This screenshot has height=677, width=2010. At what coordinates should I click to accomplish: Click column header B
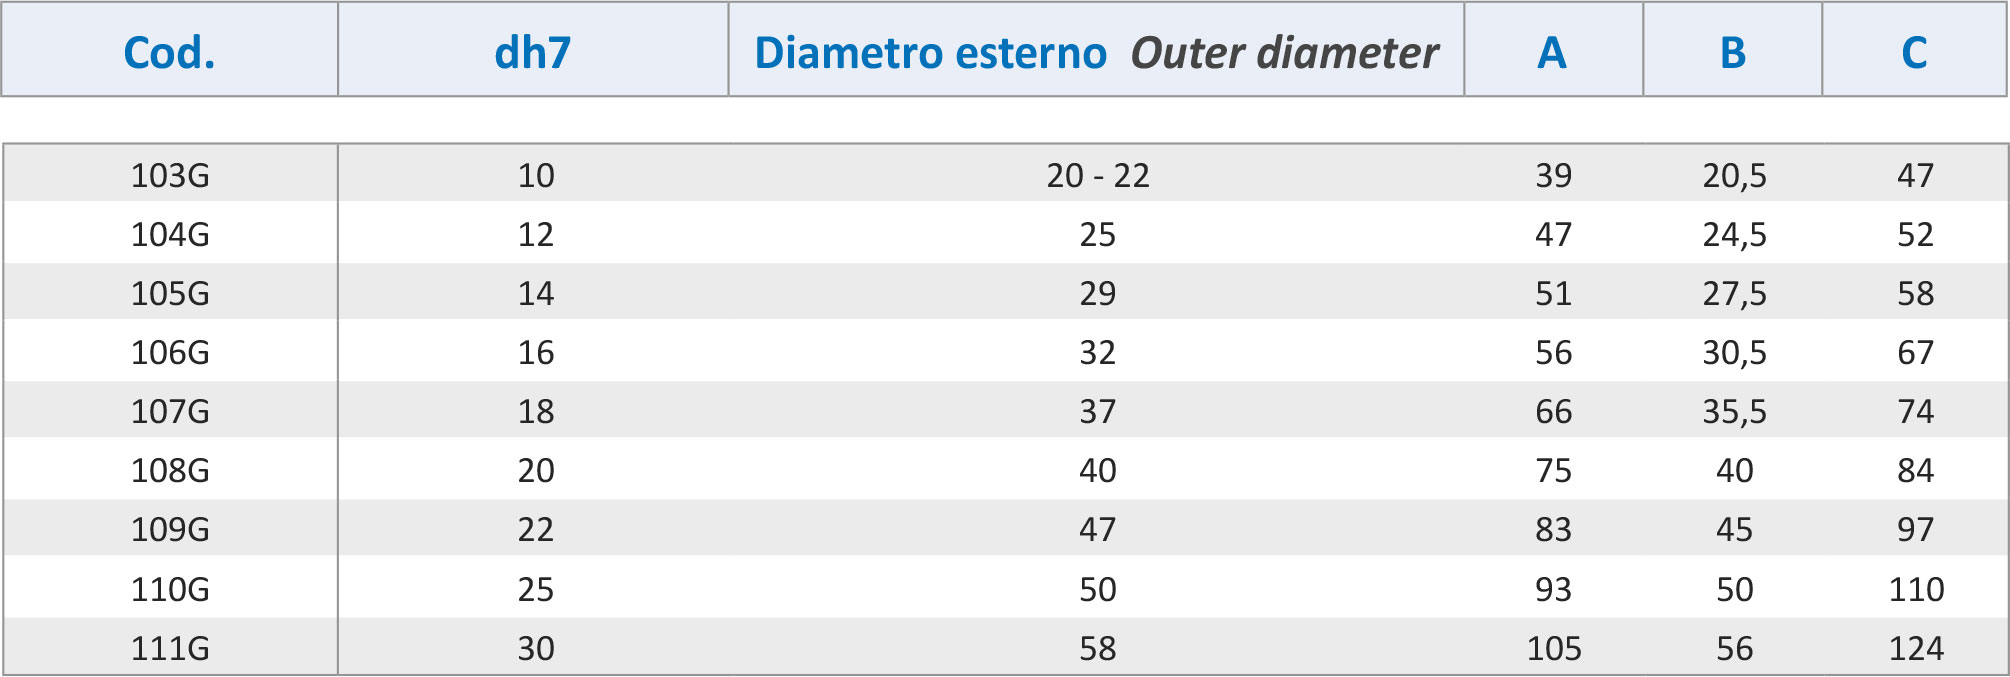(1733, 52)
